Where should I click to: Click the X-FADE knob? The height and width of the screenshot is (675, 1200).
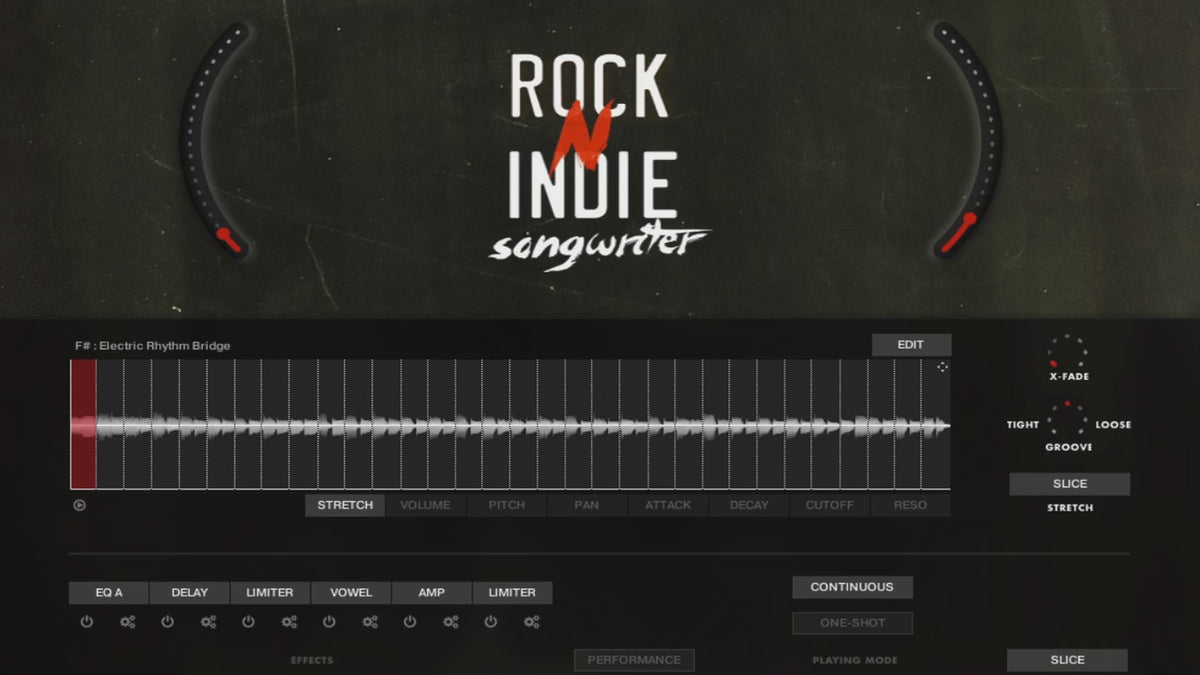pyautogui.click(x=1067, y=353)
